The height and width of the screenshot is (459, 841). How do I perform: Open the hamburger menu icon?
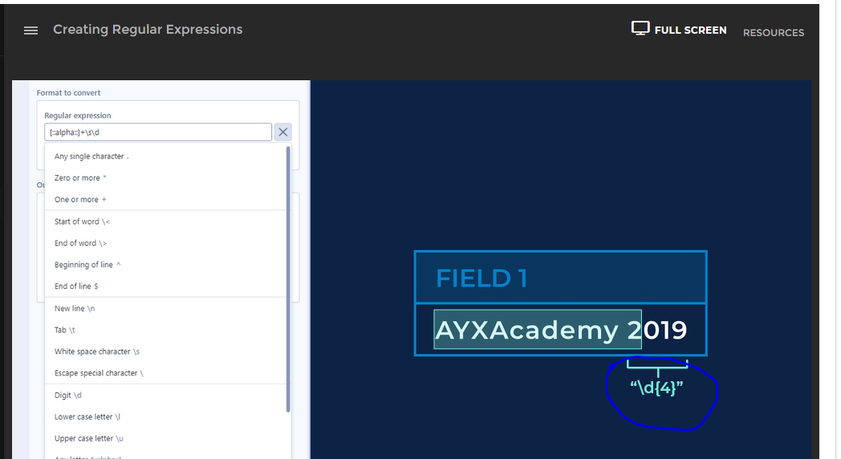point(31,31)
